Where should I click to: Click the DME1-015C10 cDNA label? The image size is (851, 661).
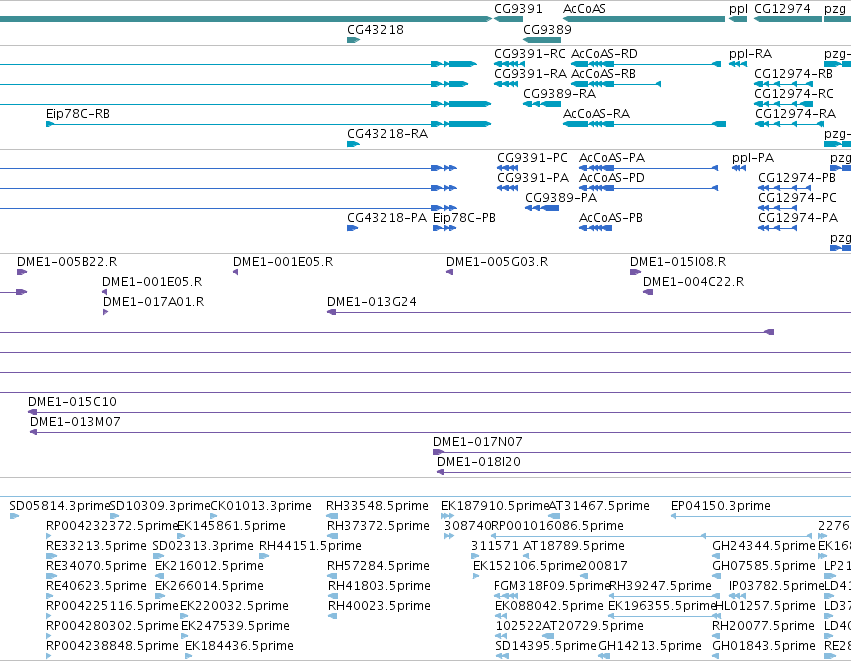(x=72, y=402)
